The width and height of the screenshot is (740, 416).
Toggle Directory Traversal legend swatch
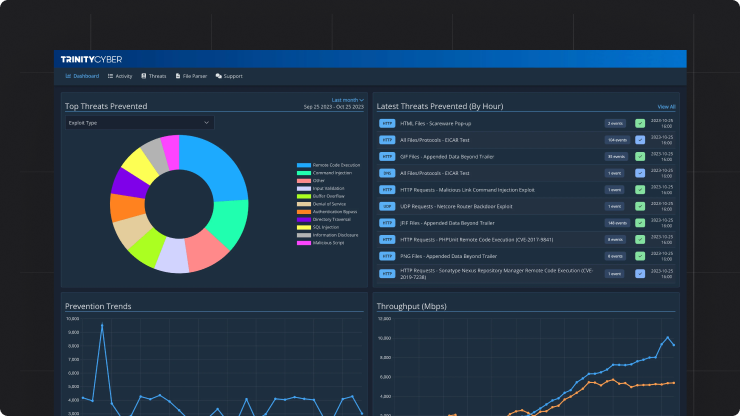pyautogui.click(x=303, y=220)
